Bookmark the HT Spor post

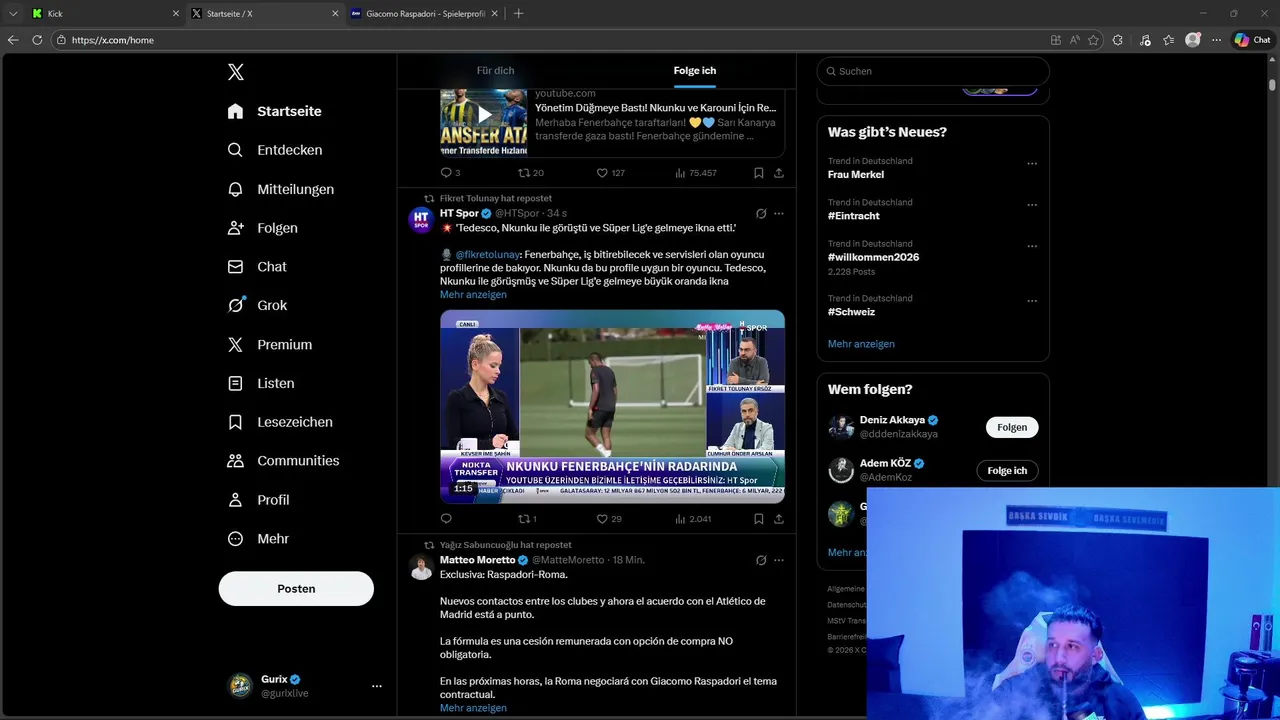tap(759, 519)
